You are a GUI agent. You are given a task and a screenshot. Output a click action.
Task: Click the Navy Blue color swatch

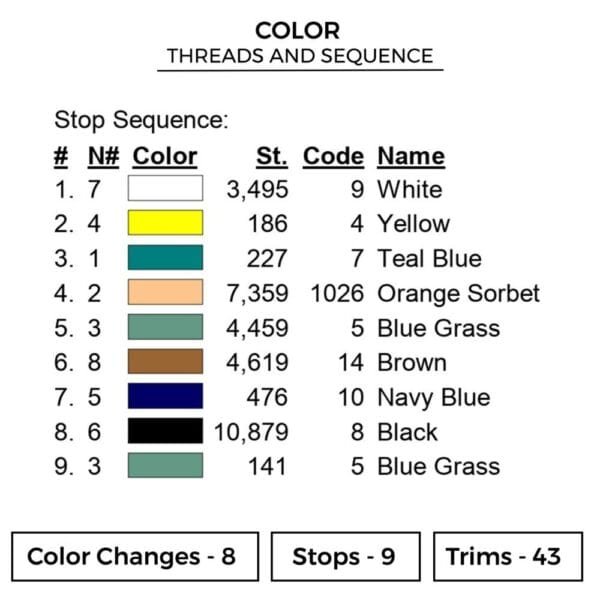click(x=165, y=397)
